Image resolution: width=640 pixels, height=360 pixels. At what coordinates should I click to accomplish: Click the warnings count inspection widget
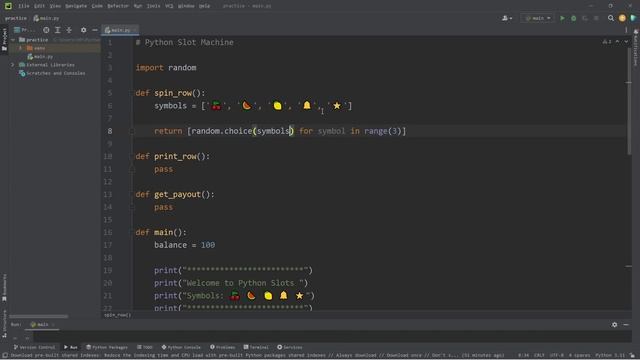[x=607, y=42]
